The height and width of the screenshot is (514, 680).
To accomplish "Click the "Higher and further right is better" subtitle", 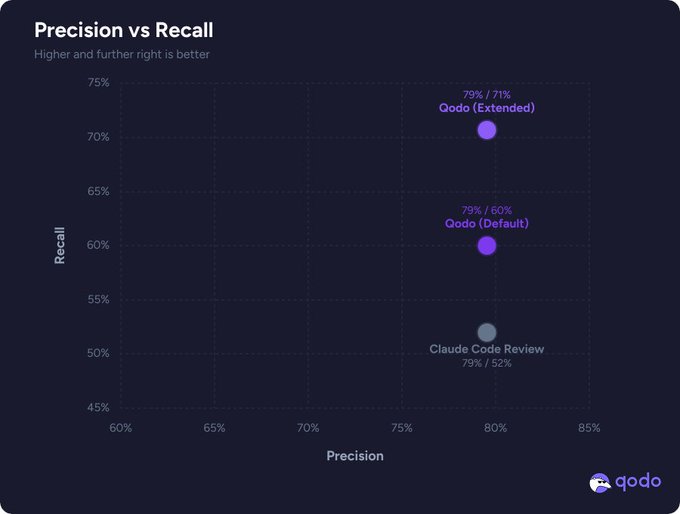I will pyautogui.click(x=122, y=54).
